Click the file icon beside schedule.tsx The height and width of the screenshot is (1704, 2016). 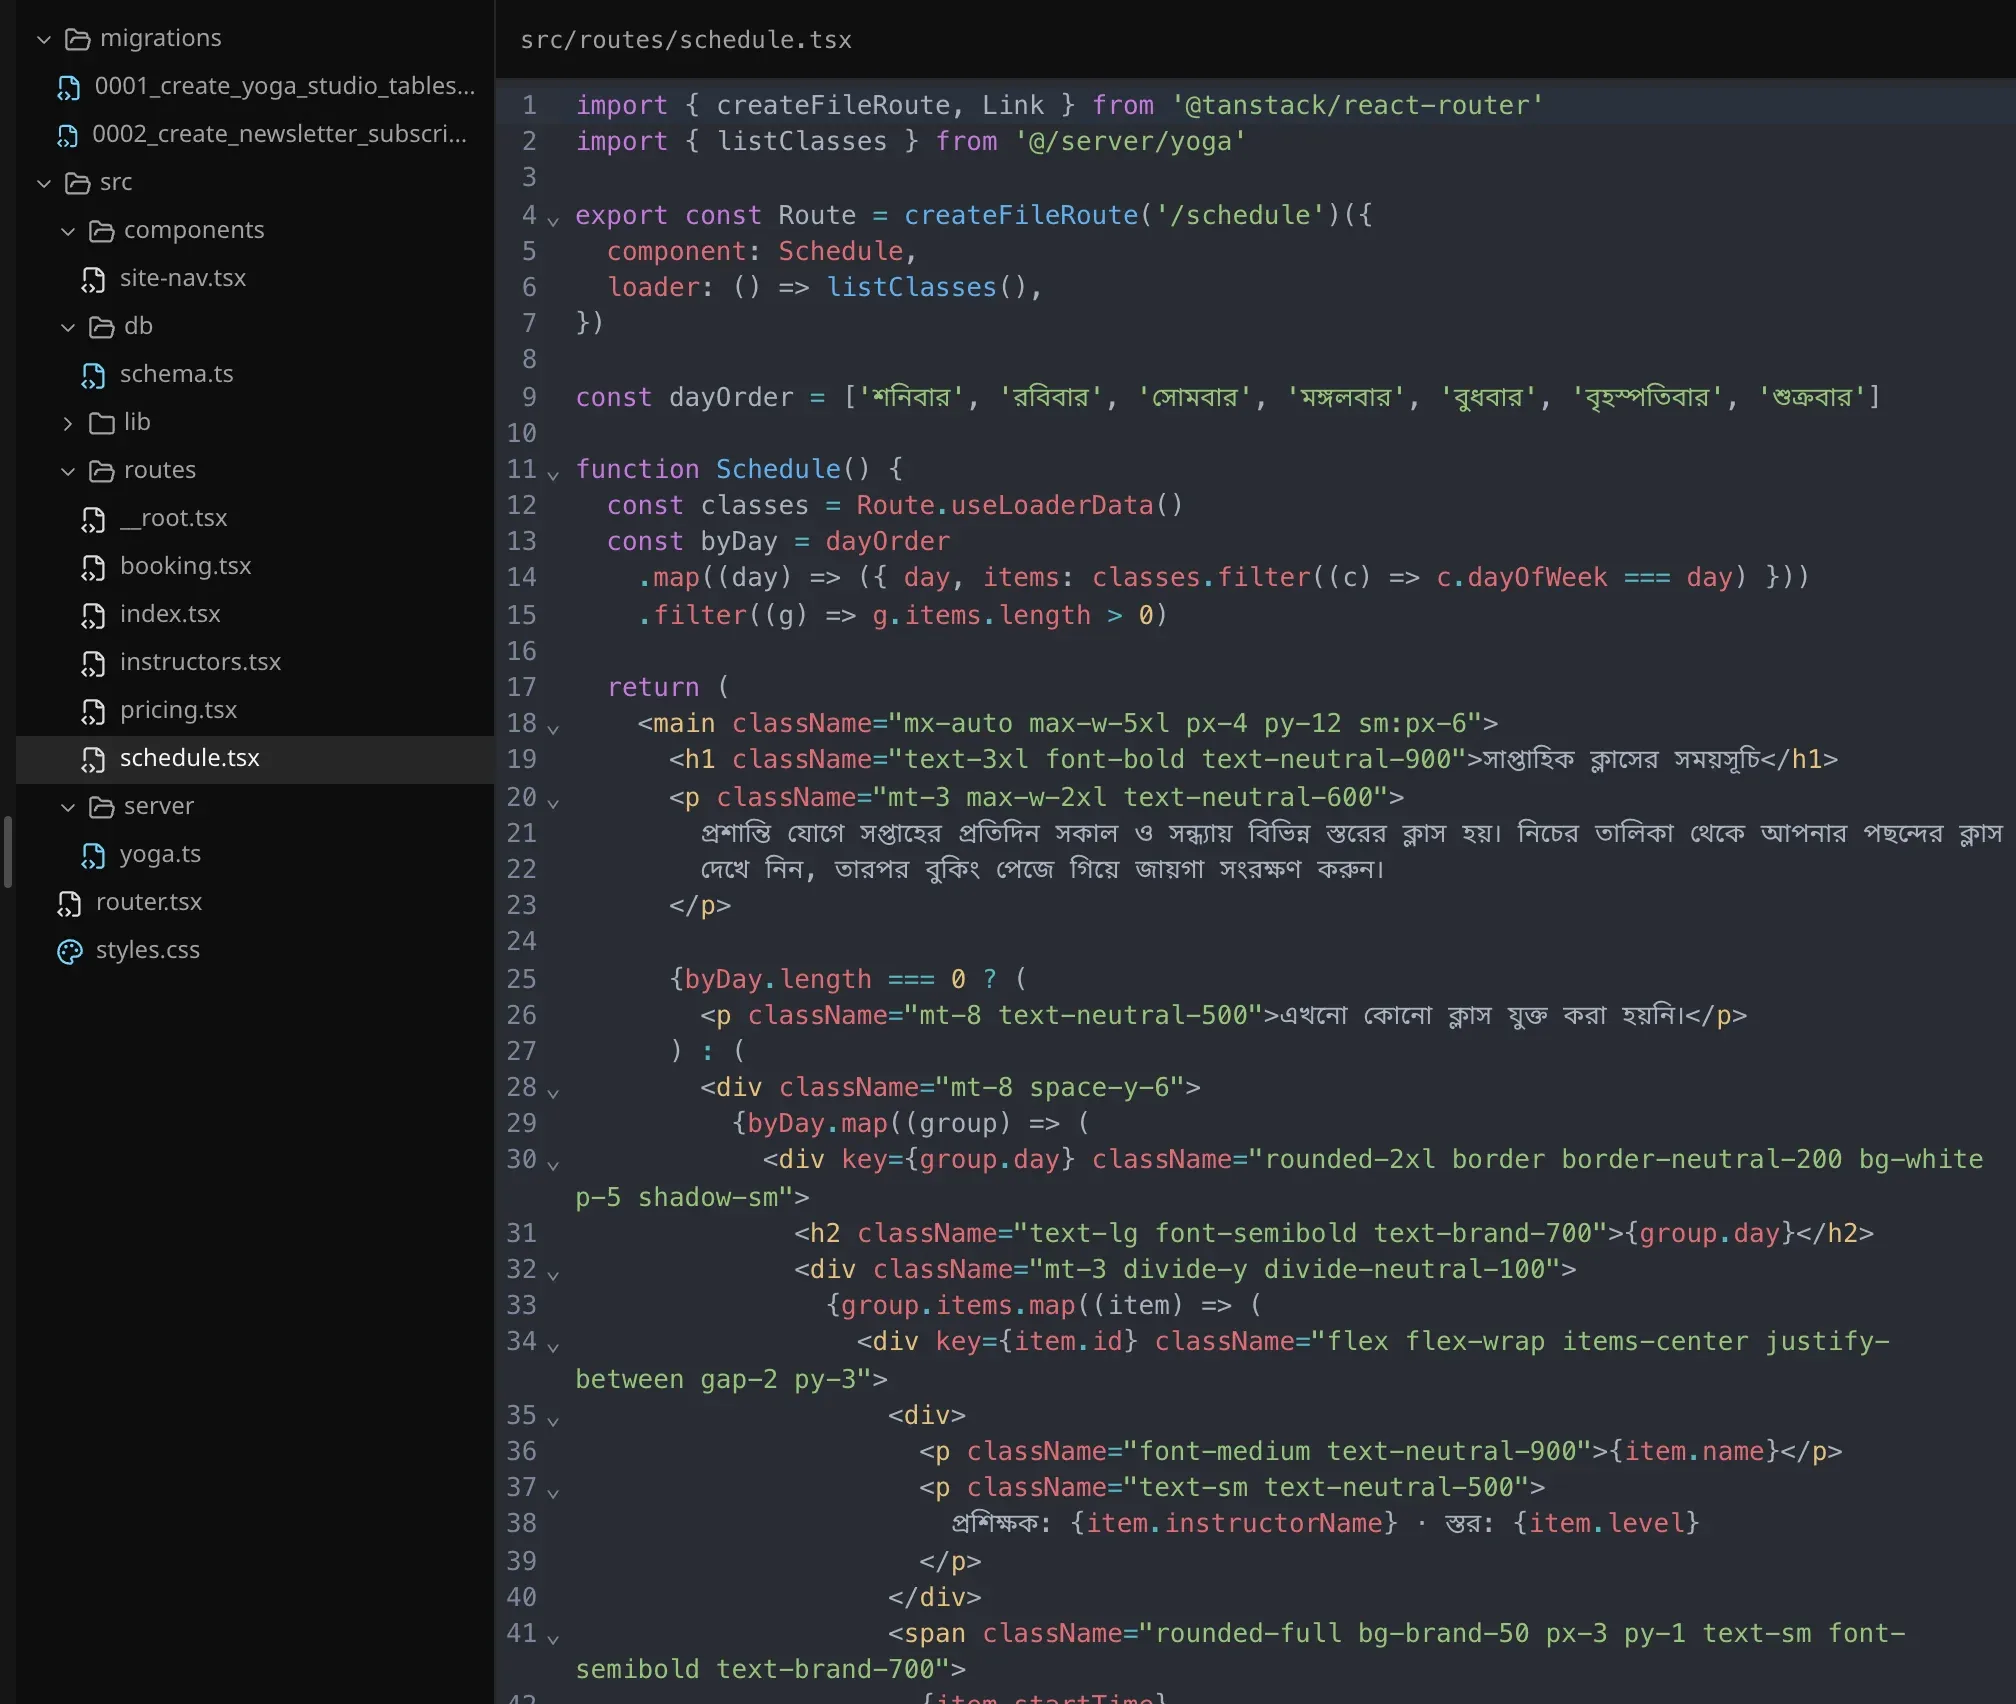(93, 760)
